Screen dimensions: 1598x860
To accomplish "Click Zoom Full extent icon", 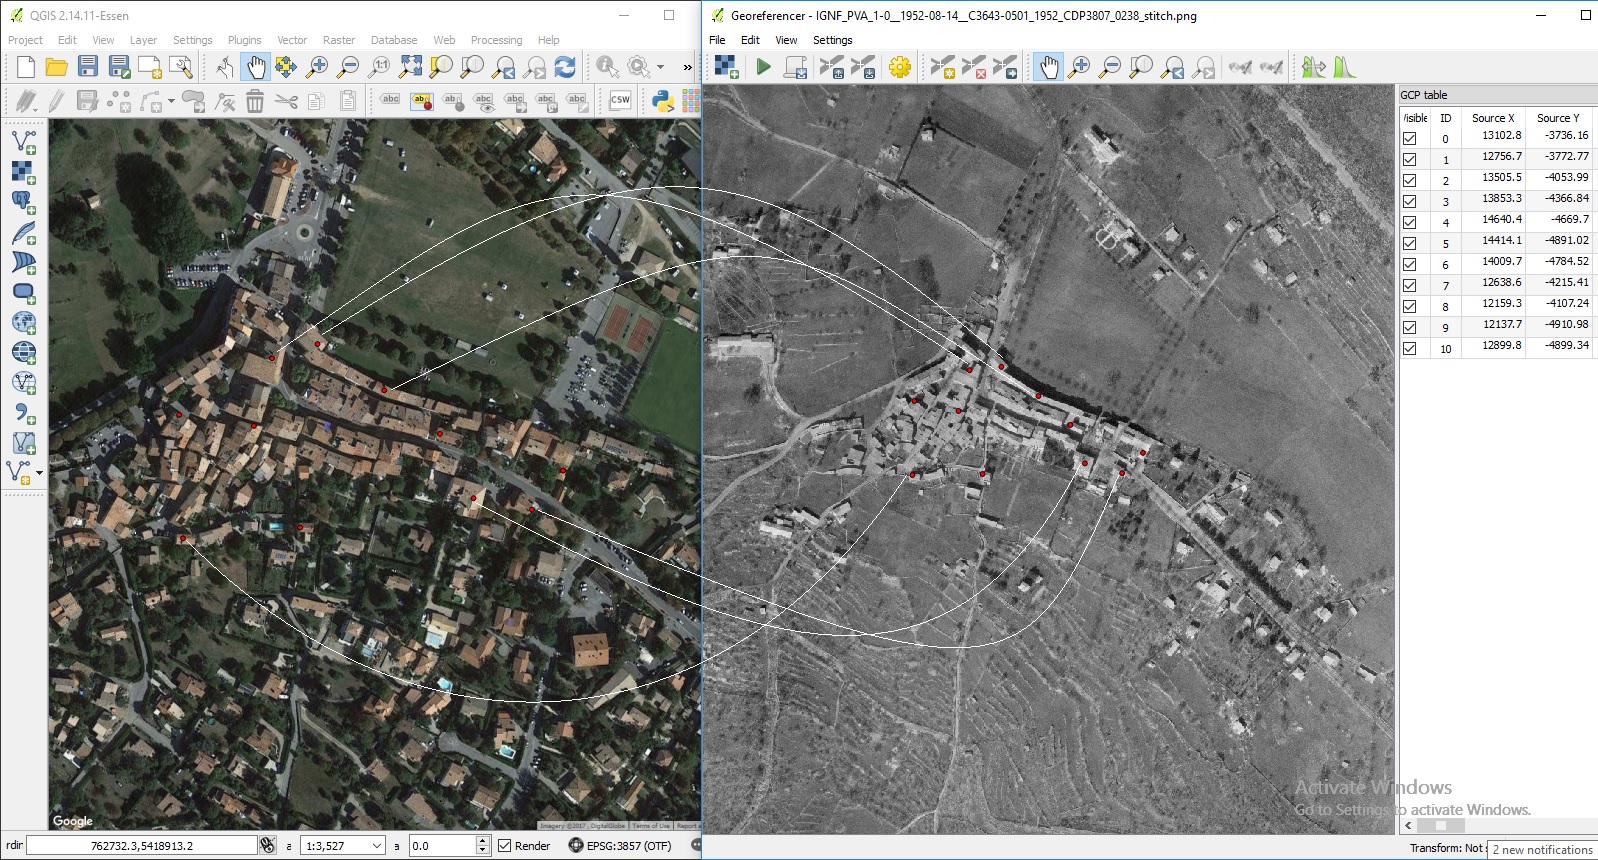I will tap(410, 67).
